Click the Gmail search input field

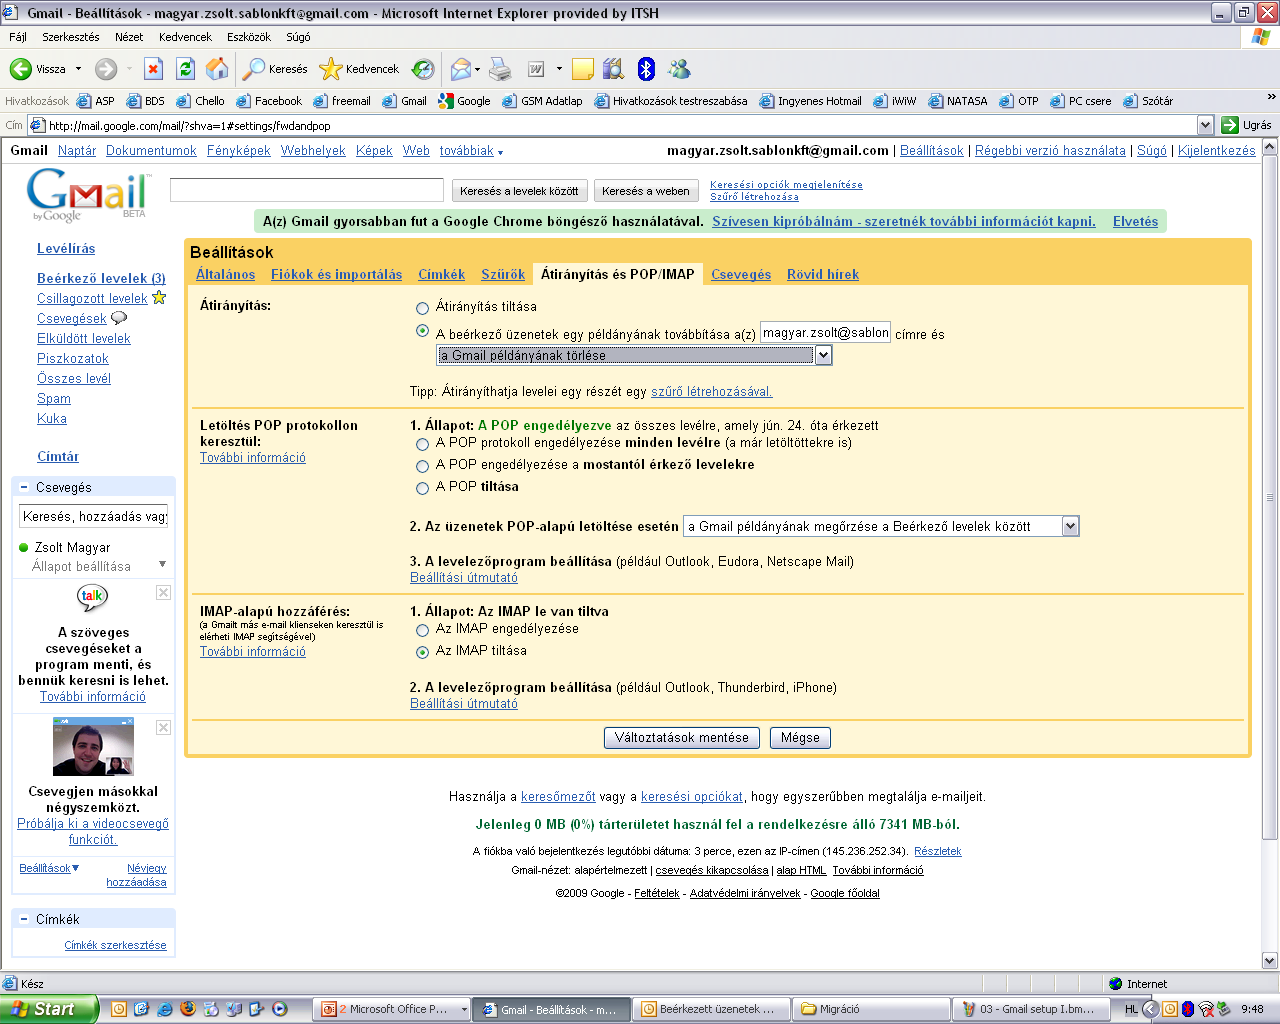(x=307, y=190)
